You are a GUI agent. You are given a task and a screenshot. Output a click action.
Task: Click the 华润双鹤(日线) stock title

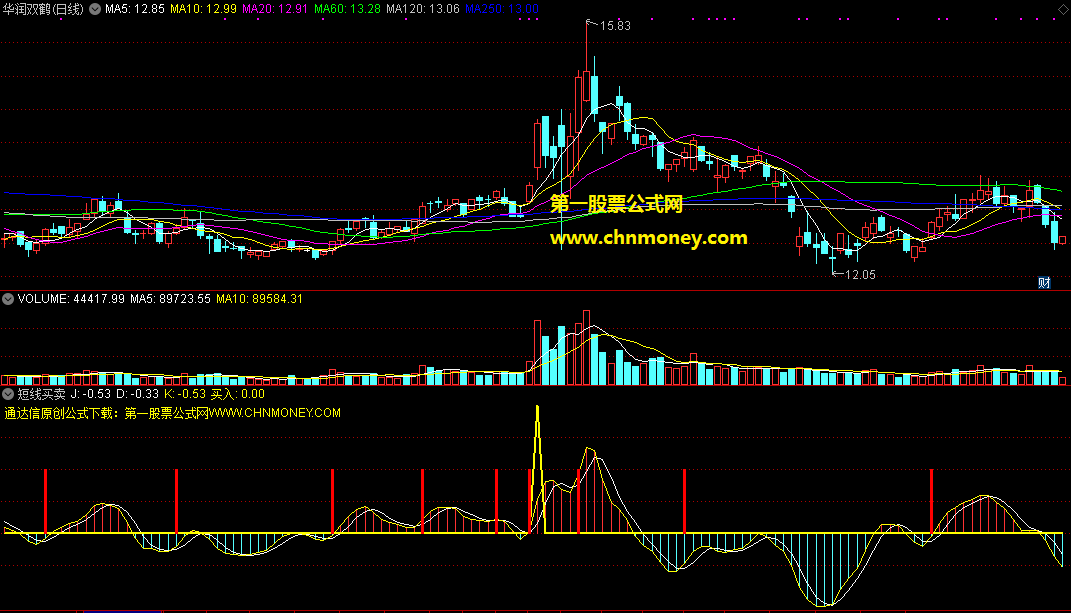(x=43, y=9)
